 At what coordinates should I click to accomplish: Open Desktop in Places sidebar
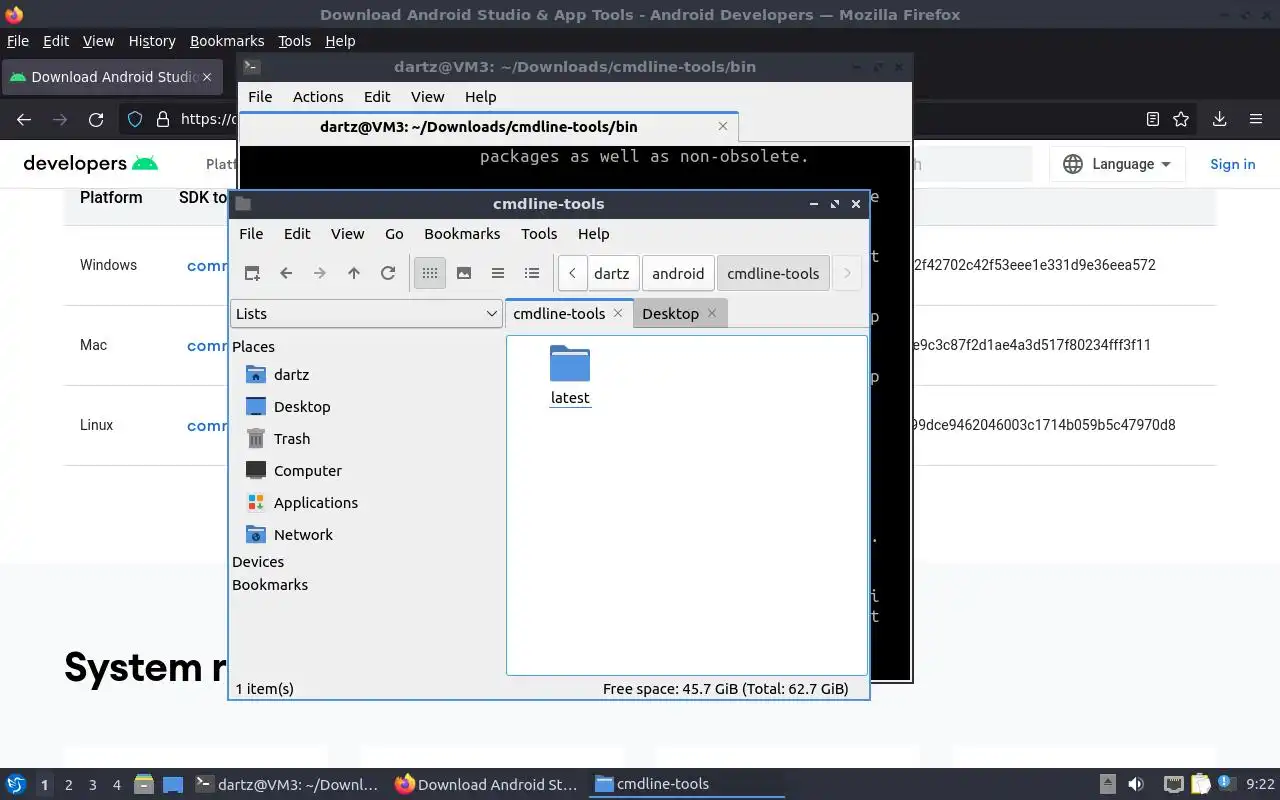302,406
